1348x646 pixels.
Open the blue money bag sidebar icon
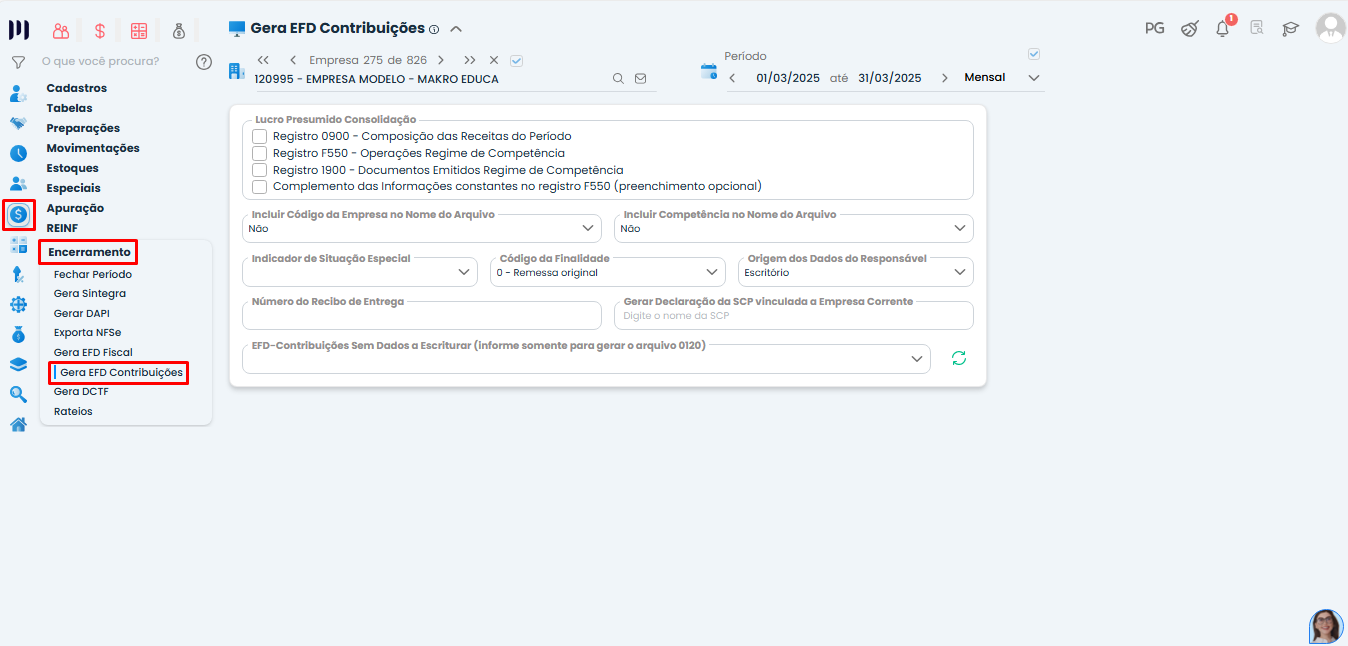tap(18, 335)
